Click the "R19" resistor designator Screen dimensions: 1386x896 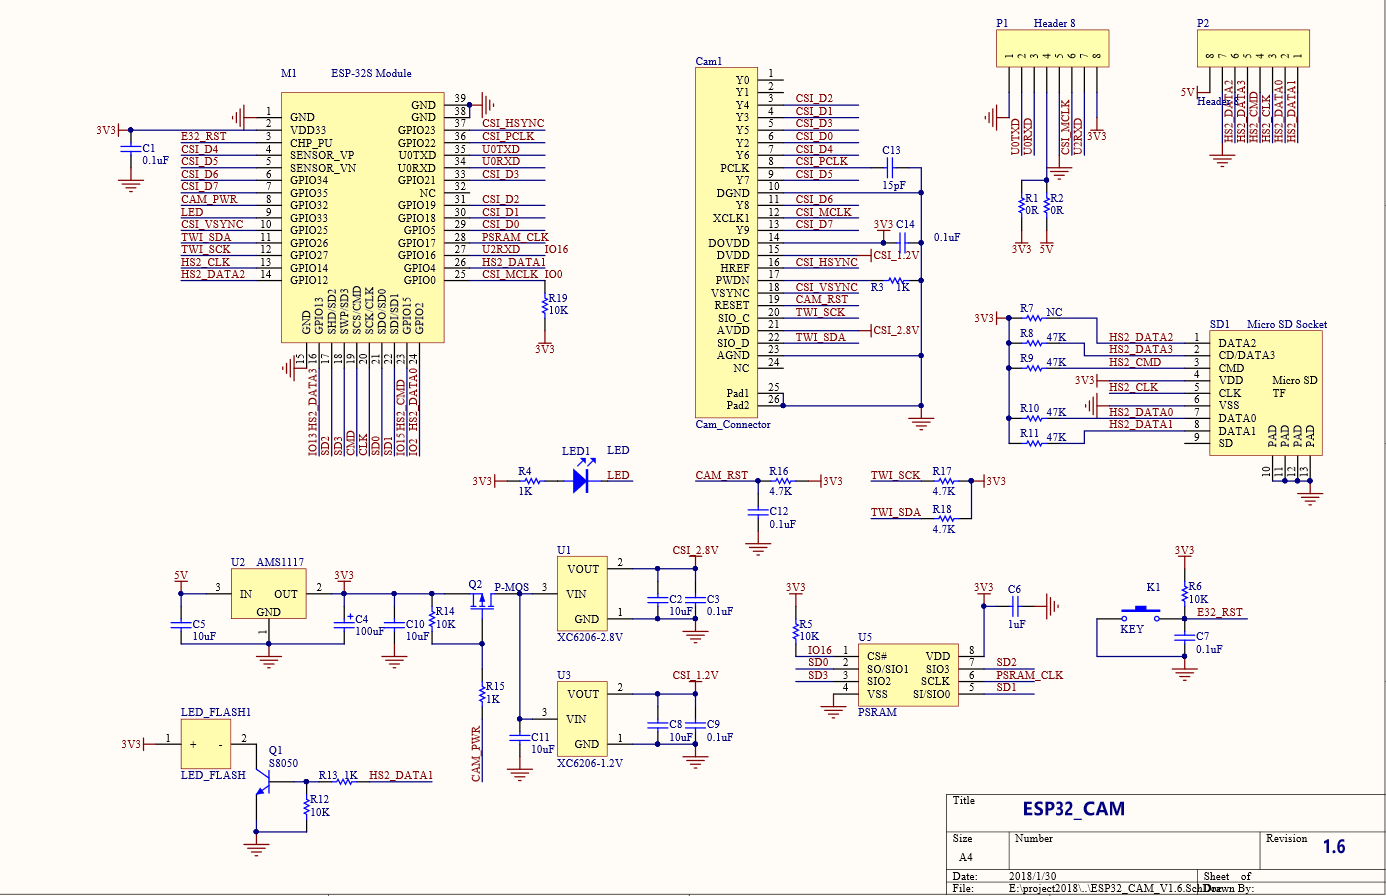557,298
